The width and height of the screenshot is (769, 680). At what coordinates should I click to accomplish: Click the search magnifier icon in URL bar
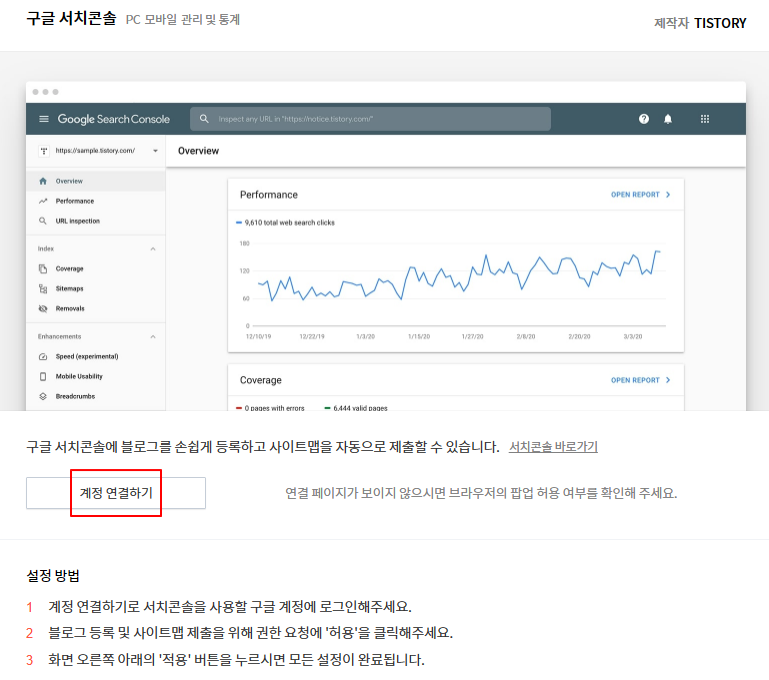[204, 119]
